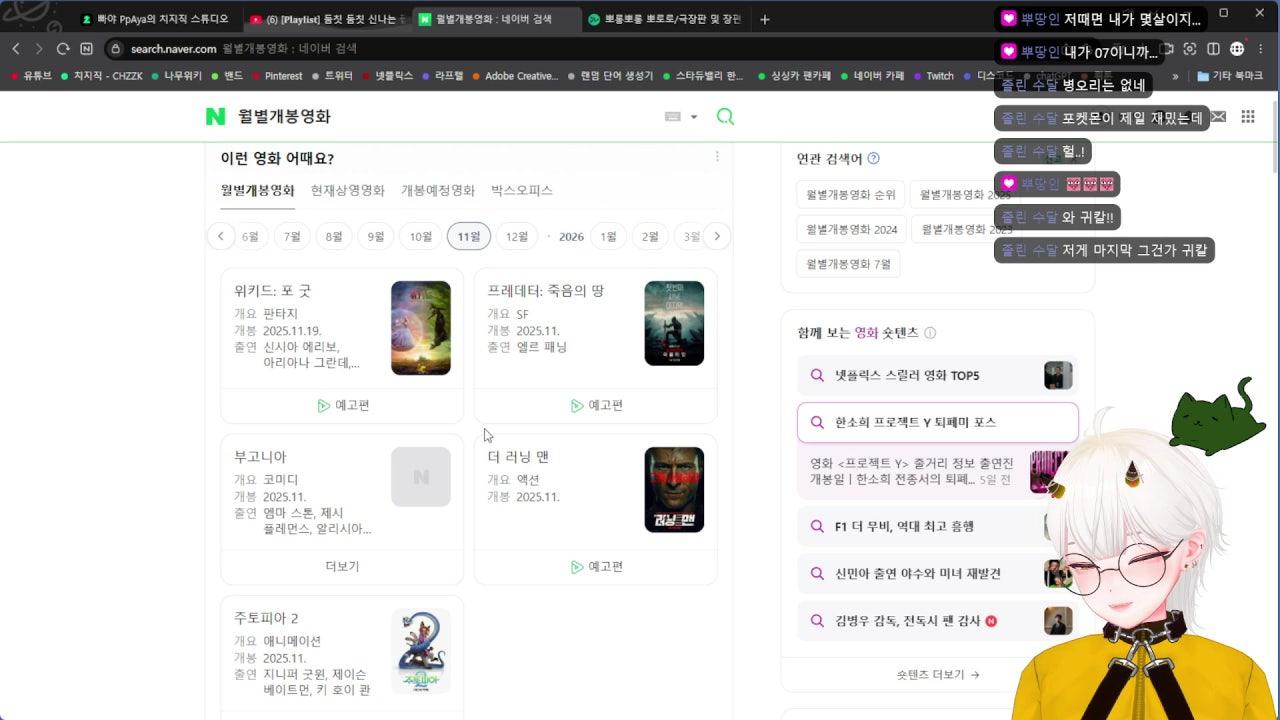Screen dimensions: 1280x720
Task: Select the 2월 month chip
Action: [650, 237]
